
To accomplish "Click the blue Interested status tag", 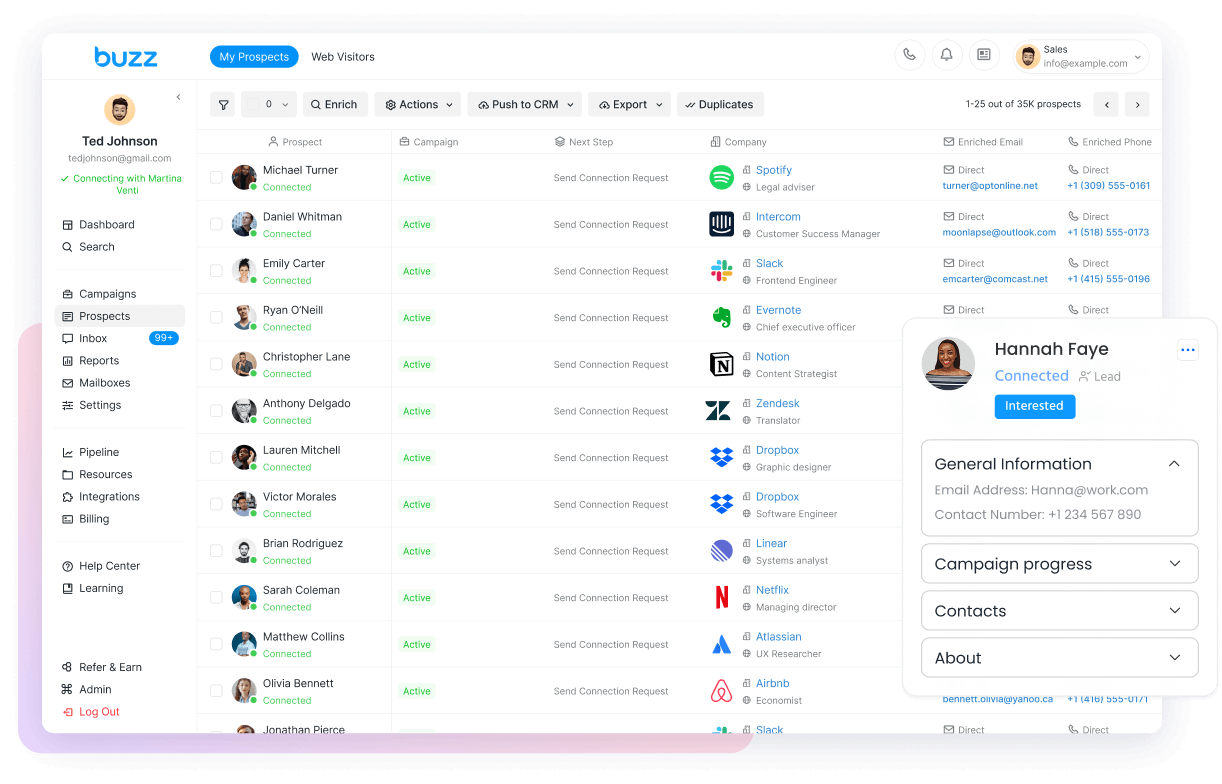I will pos(1034,406).
